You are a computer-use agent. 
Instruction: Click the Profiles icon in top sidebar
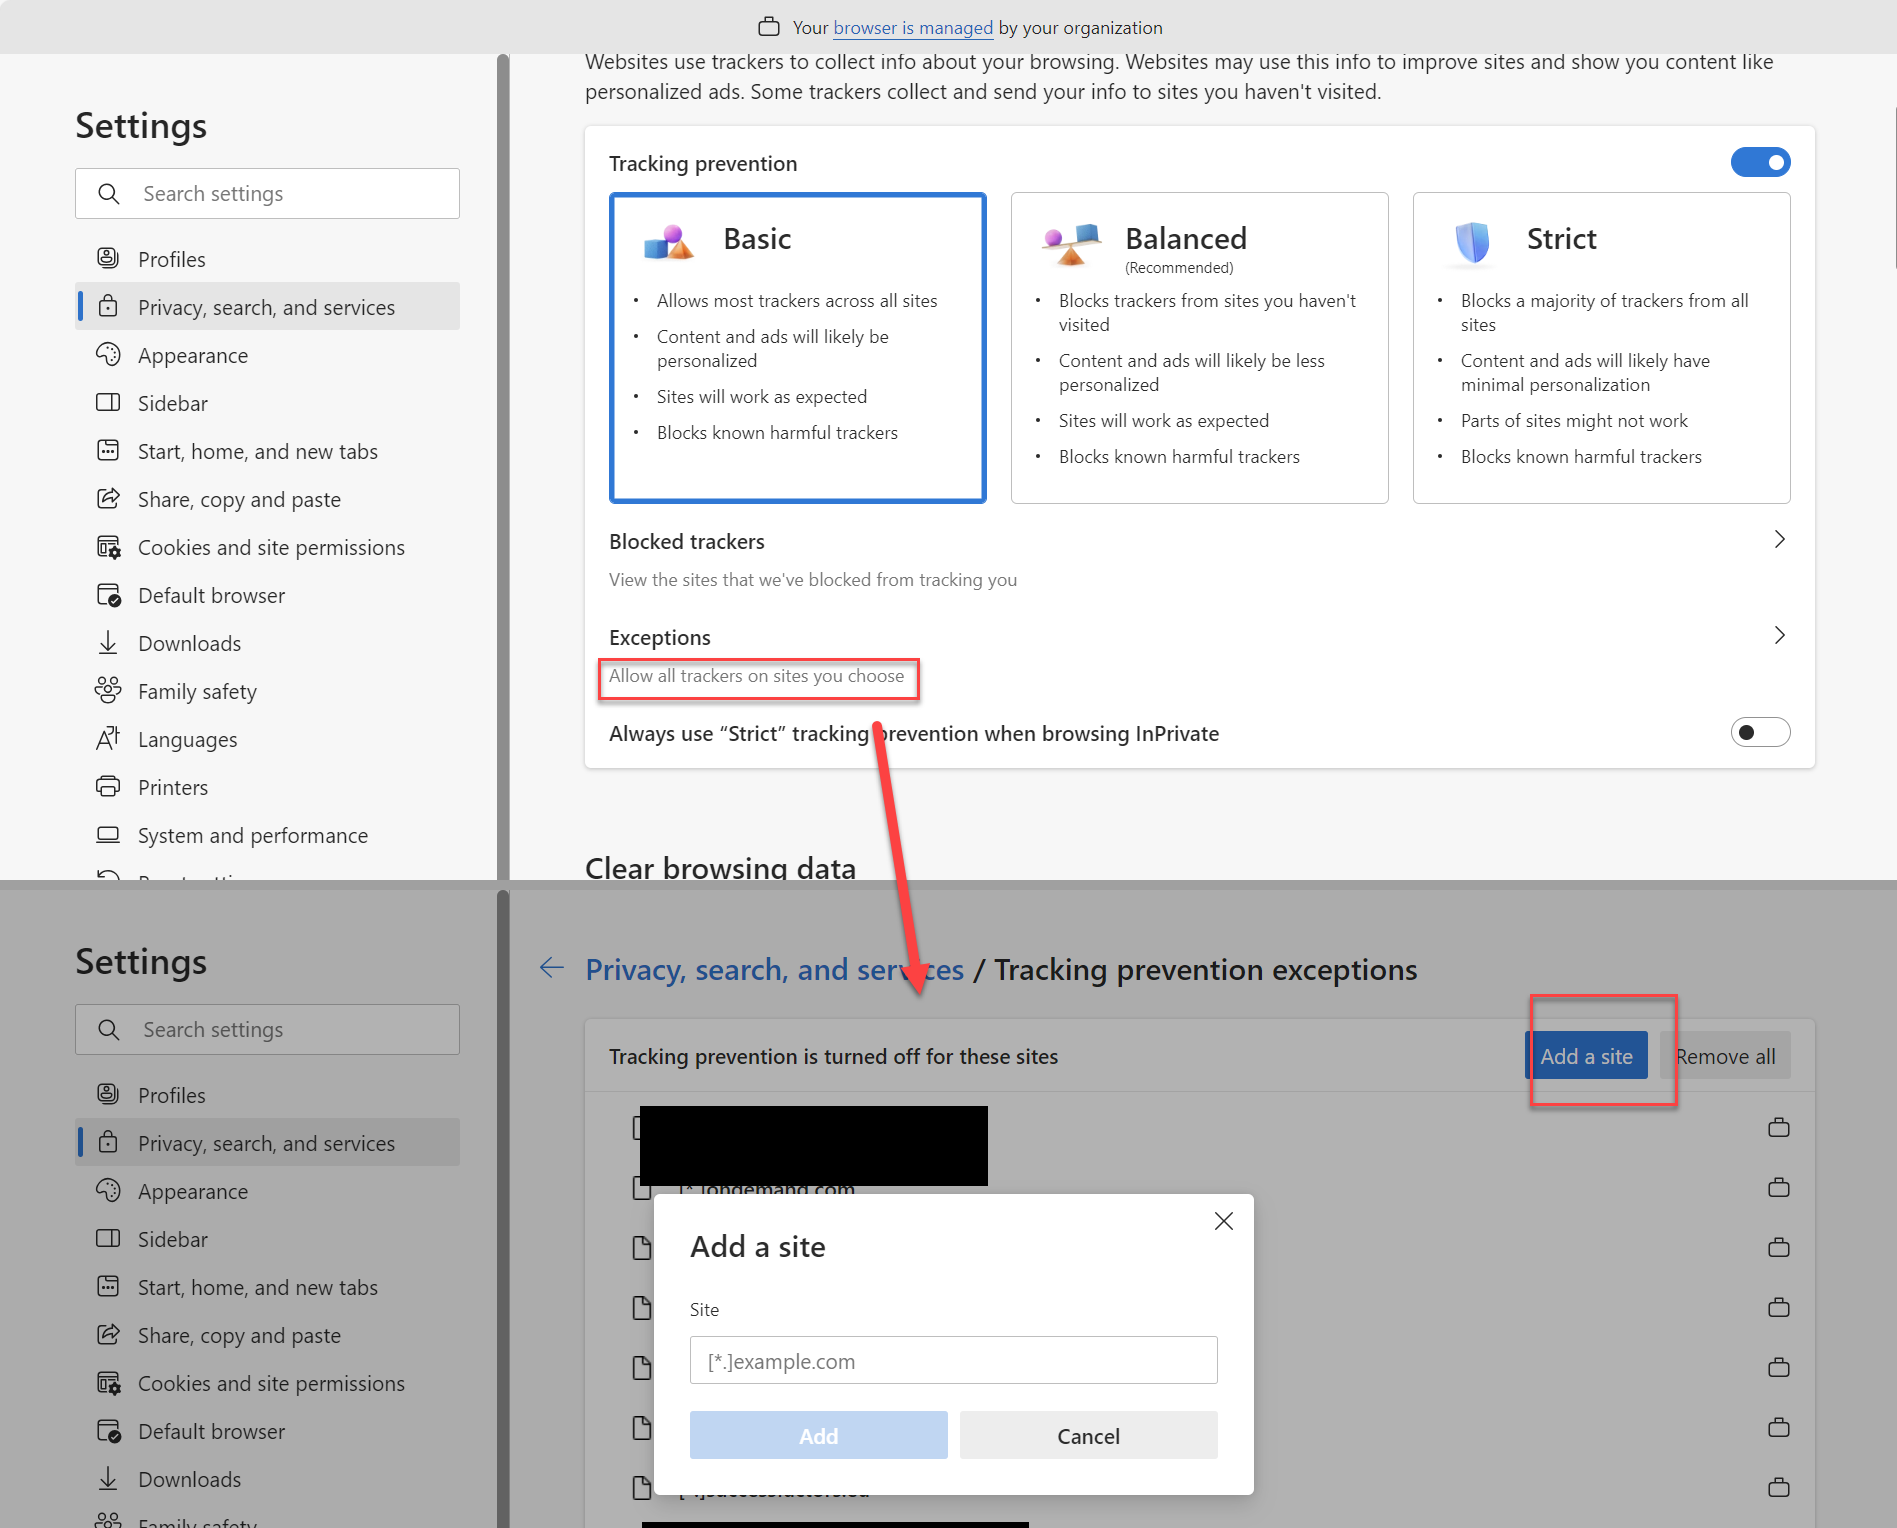click(x=108, y=258)
